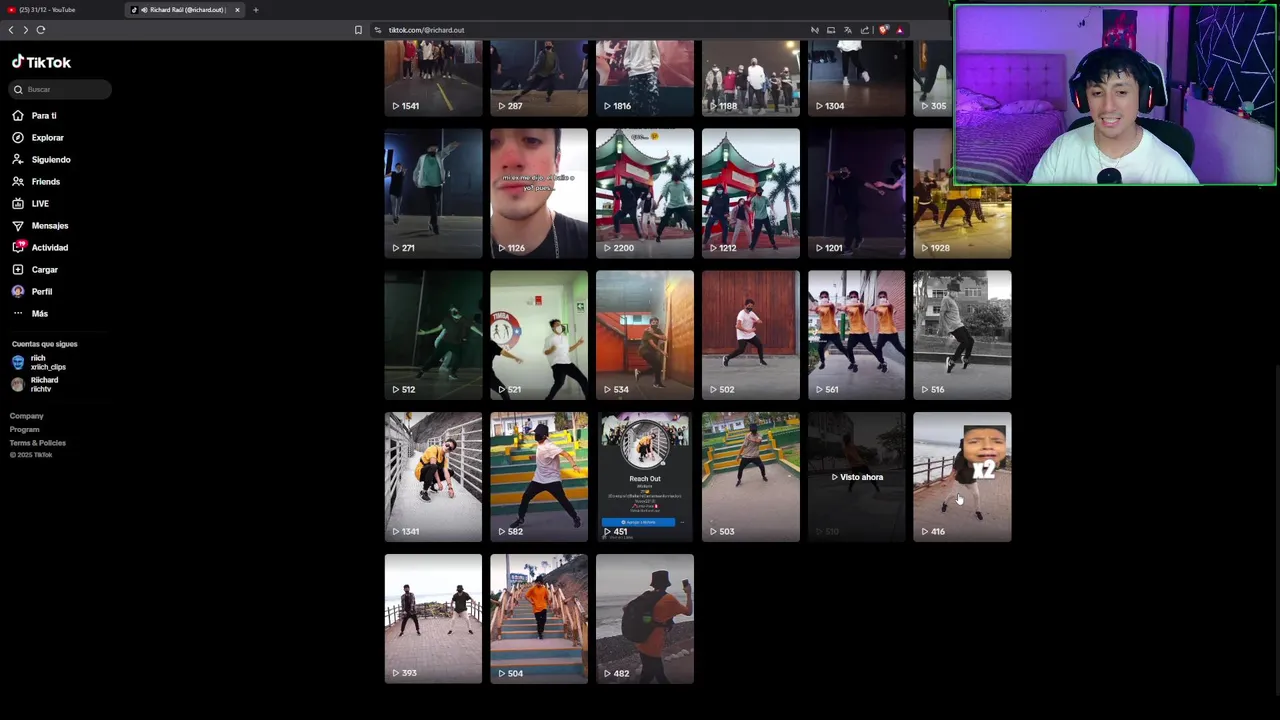Open the video with 534 views
1280x720 pixels.
(x=645, y=335)
